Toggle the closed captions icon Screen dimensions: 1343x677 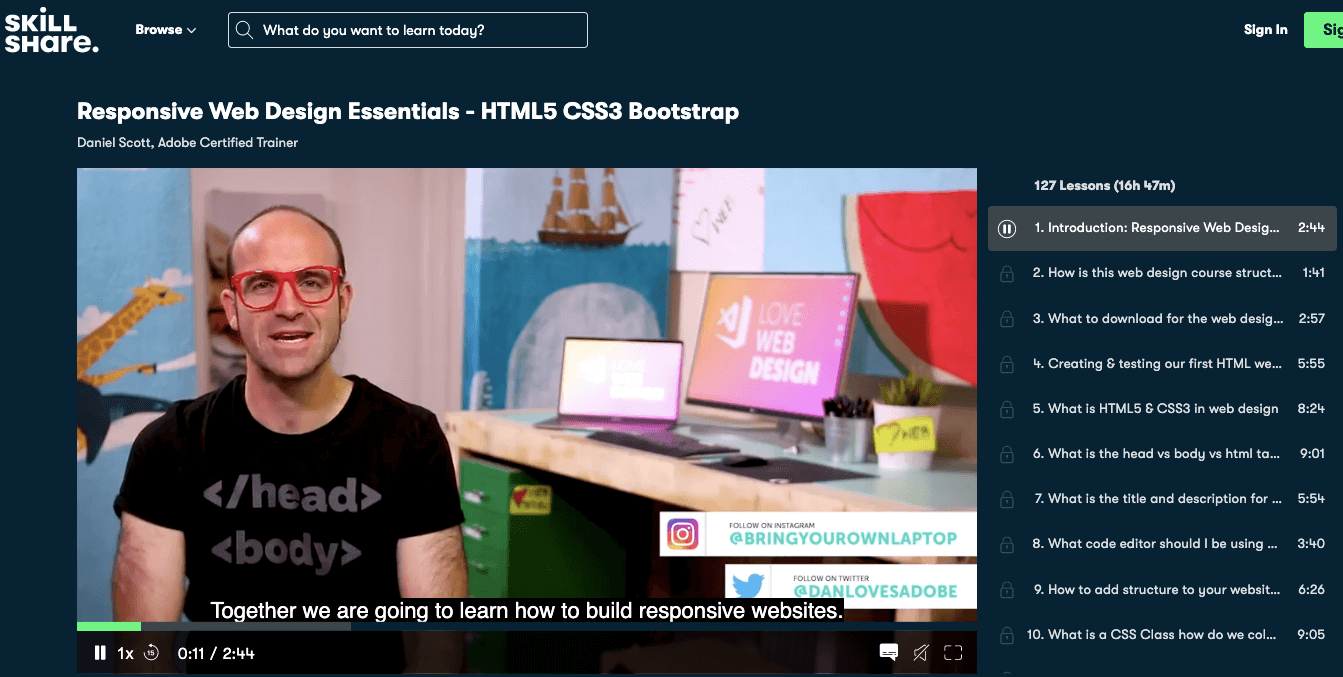point(888,653)
